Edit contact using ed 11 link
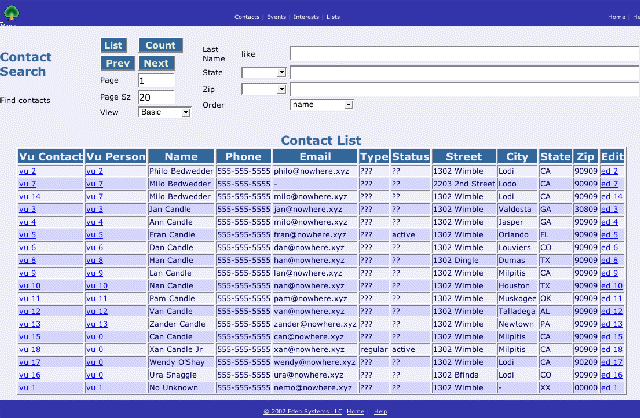640x418 pixels. pyautogui.click(x=612, y=298)
